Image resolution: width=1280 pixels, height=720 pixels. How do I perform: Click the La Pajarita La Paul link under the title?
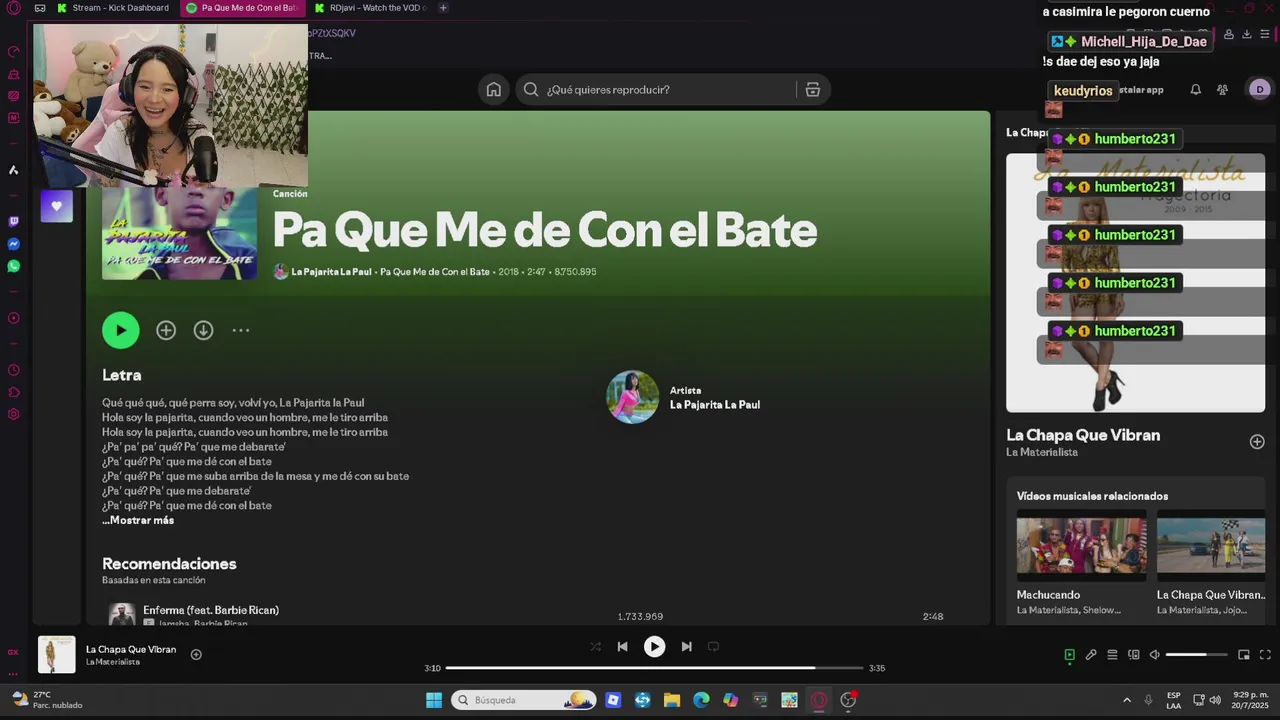[331, 272]
